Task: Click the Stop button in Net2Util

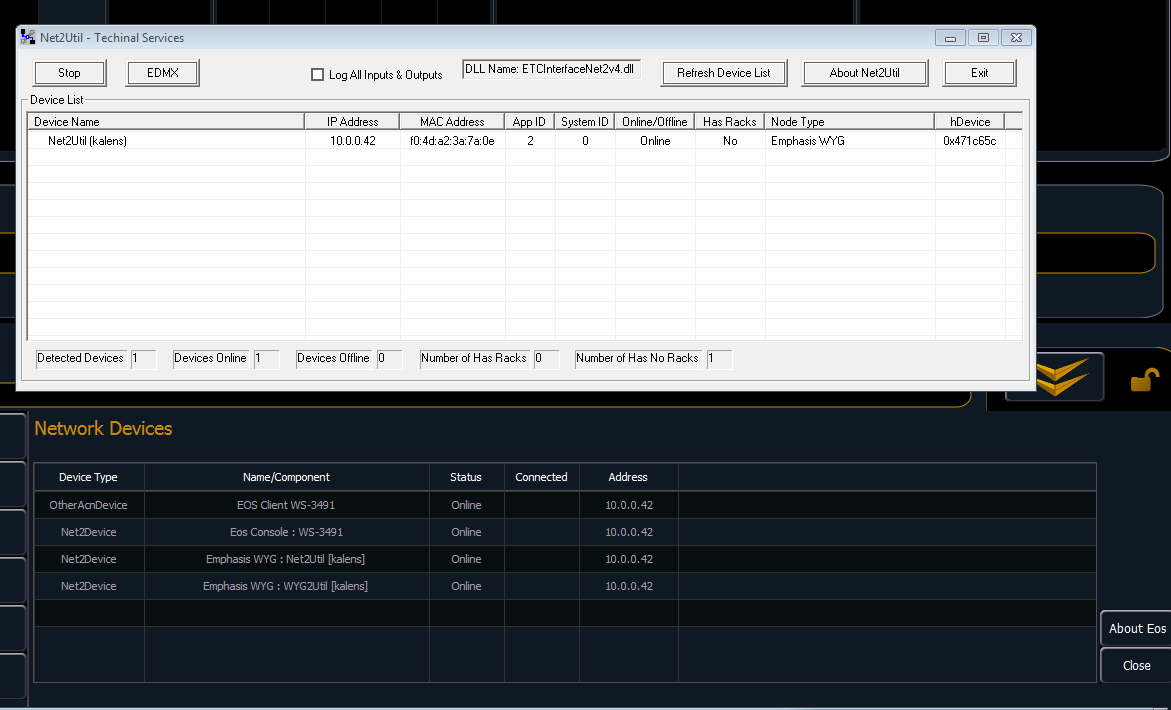Action: [x=69, y=73]
